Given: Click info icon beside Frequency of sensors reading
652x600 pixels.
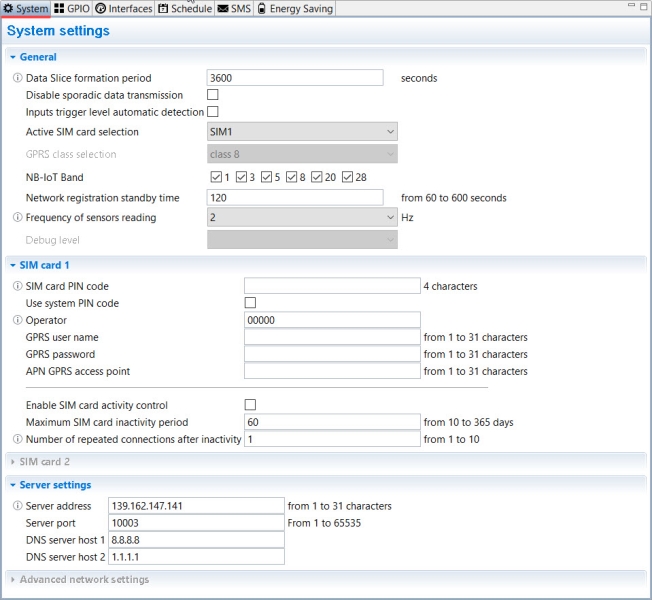Looking at the screenshot, I should click(17, 217).
